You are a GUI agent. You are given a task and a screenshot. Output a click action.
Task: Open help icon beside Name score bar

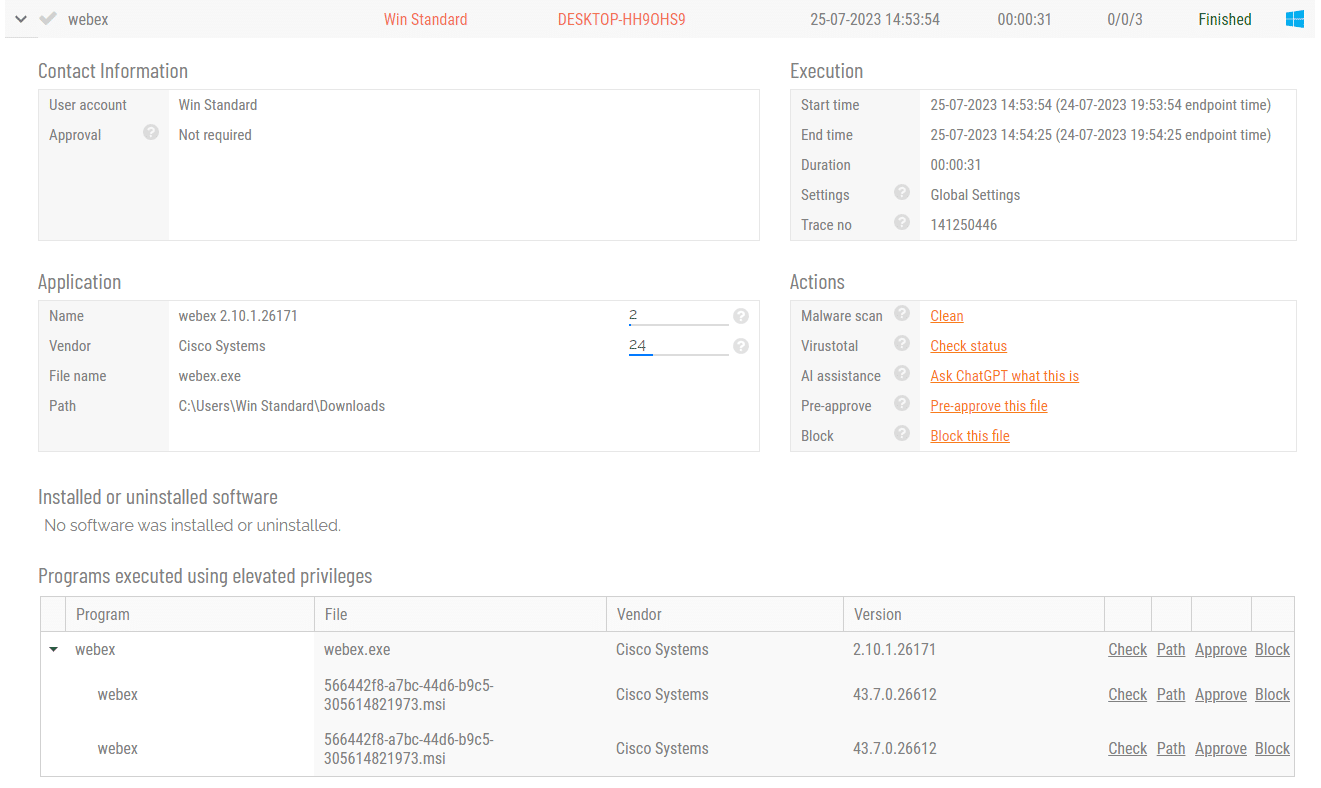pos(741,316)
